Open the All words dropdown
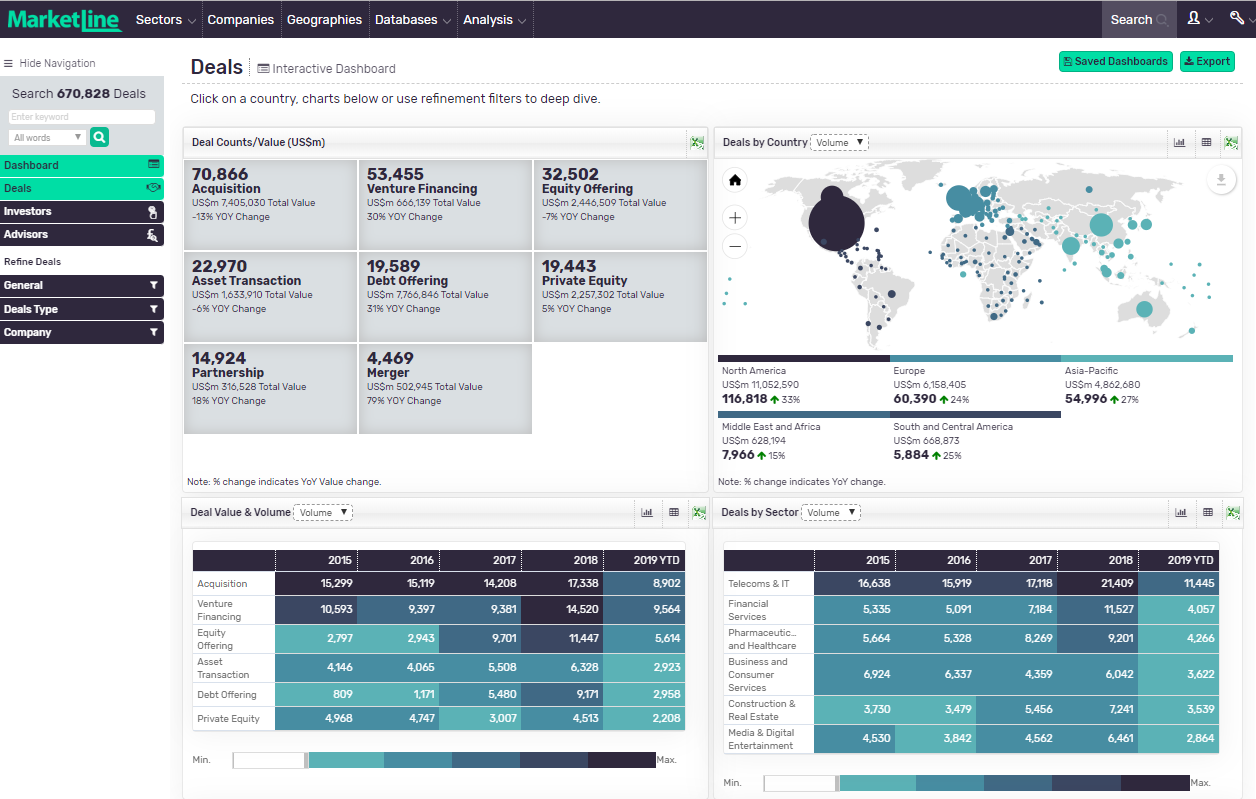This screenshot has width=1256, height=799. coord(47,137)
